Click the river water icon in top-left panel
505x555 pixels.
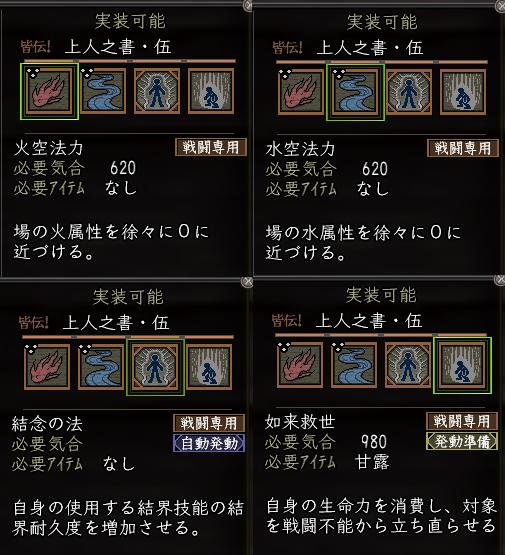point(103,91)
